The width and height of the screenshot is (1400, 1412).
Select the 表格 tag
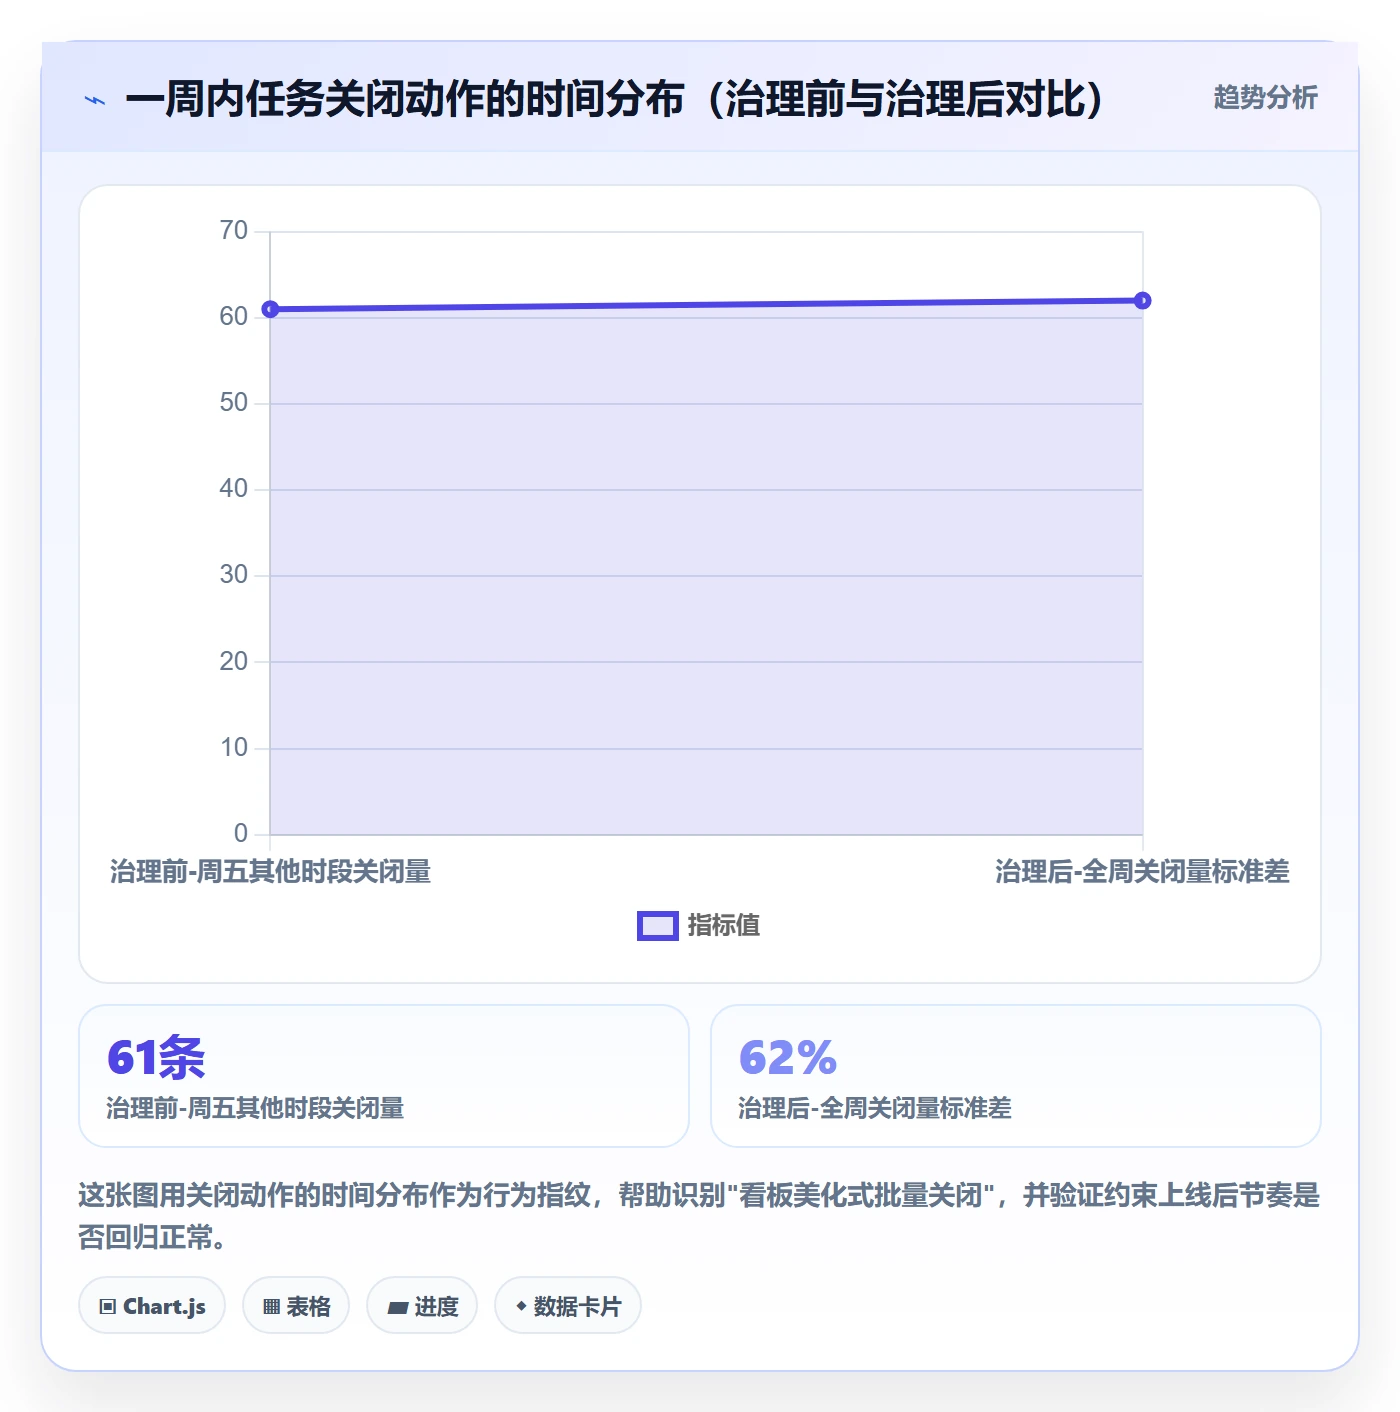click(296, 1306)
